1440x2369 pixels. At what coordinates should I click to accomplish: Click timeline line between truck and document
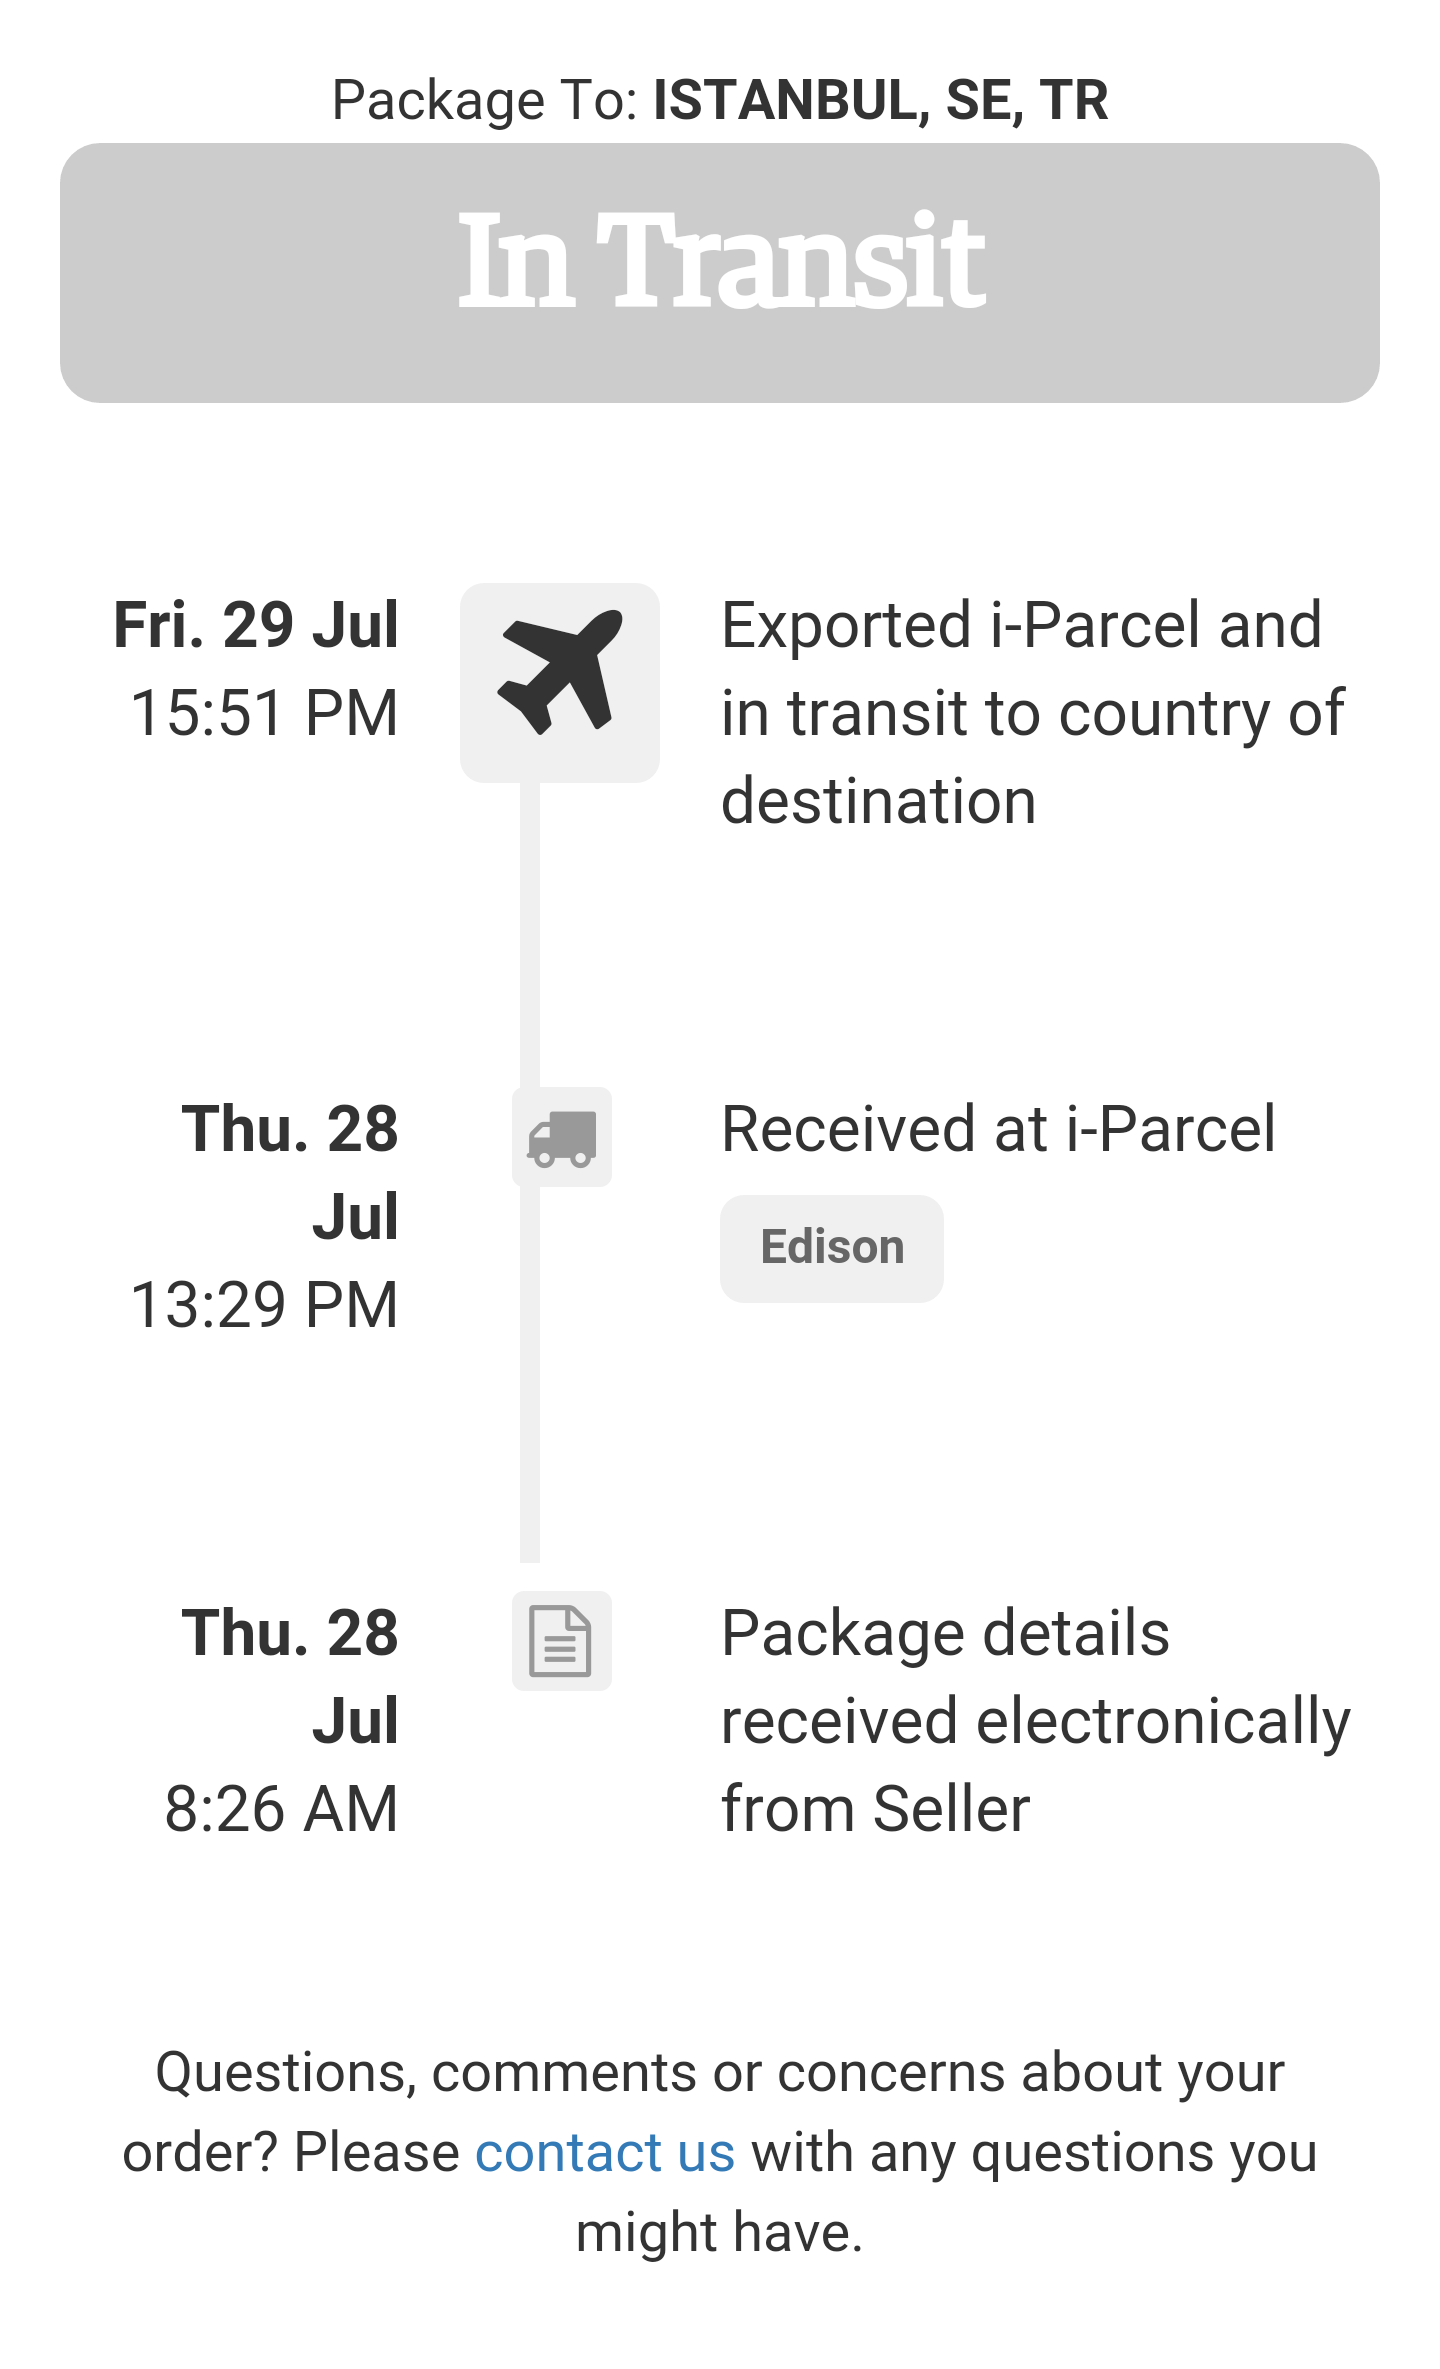click(x=530, y=1374)
